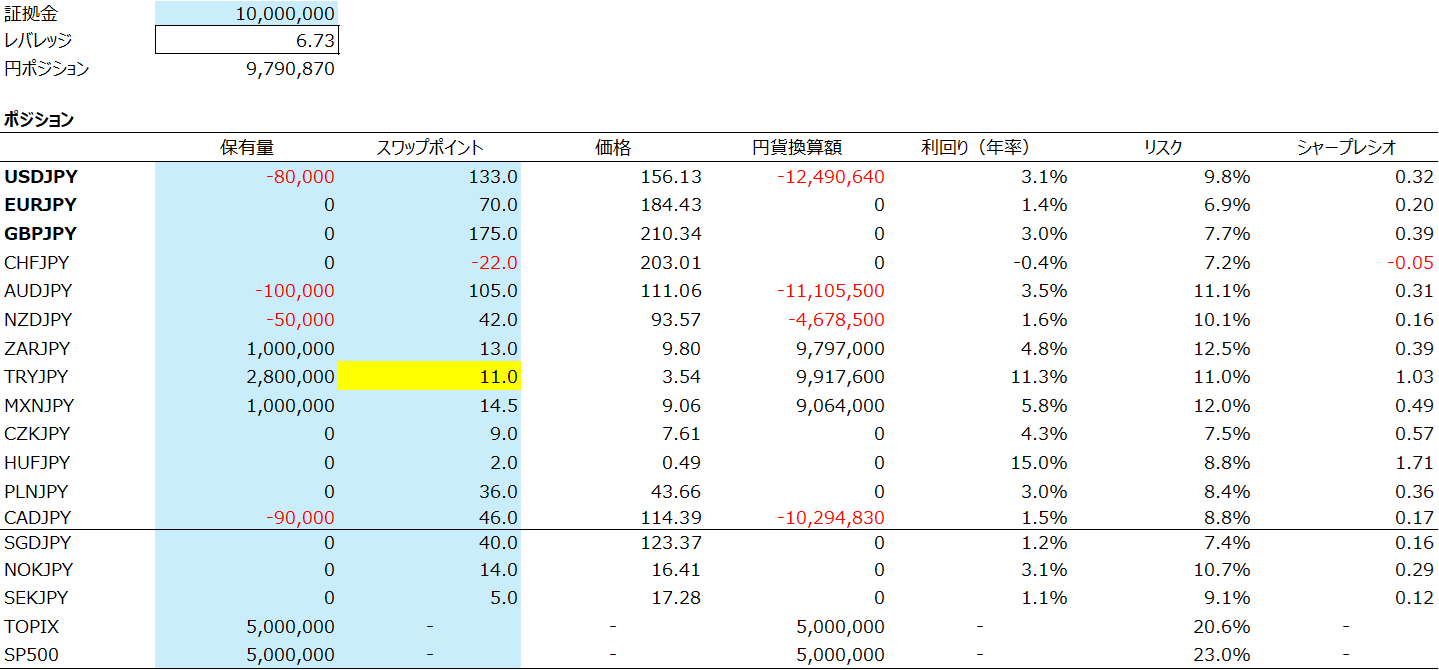This screenshot has height=670, width=1439.
Task: Select the TOPIX holding amount cell
Action: 247,627
